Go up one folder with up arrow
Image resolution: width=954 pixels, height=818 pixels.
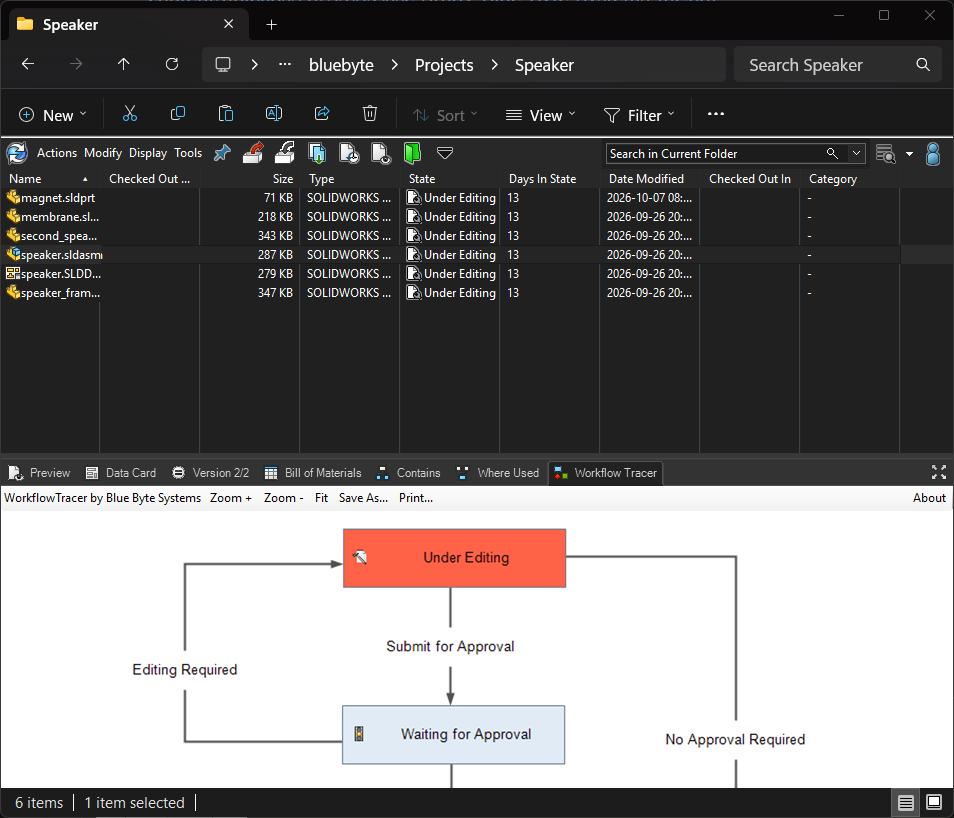click(124, 65)
